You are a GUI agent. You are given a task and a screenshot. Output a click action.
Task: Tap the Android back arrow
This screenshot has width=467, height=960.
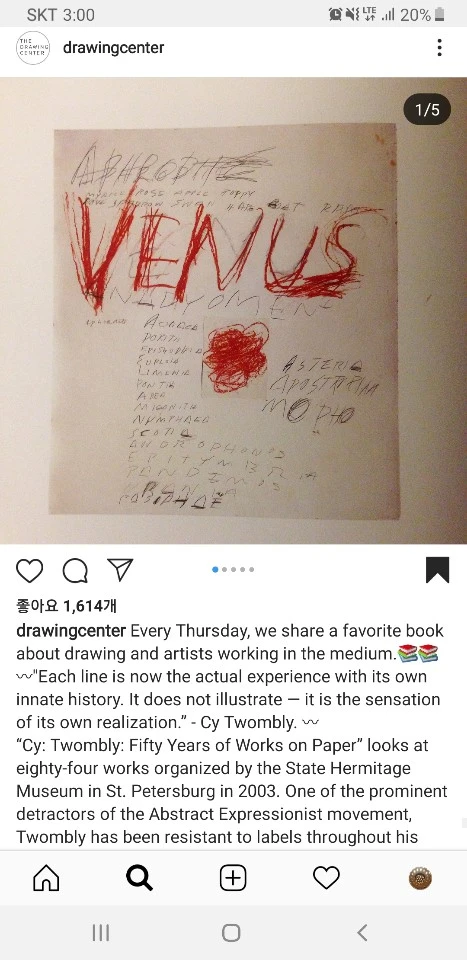[x=362, y=932]
